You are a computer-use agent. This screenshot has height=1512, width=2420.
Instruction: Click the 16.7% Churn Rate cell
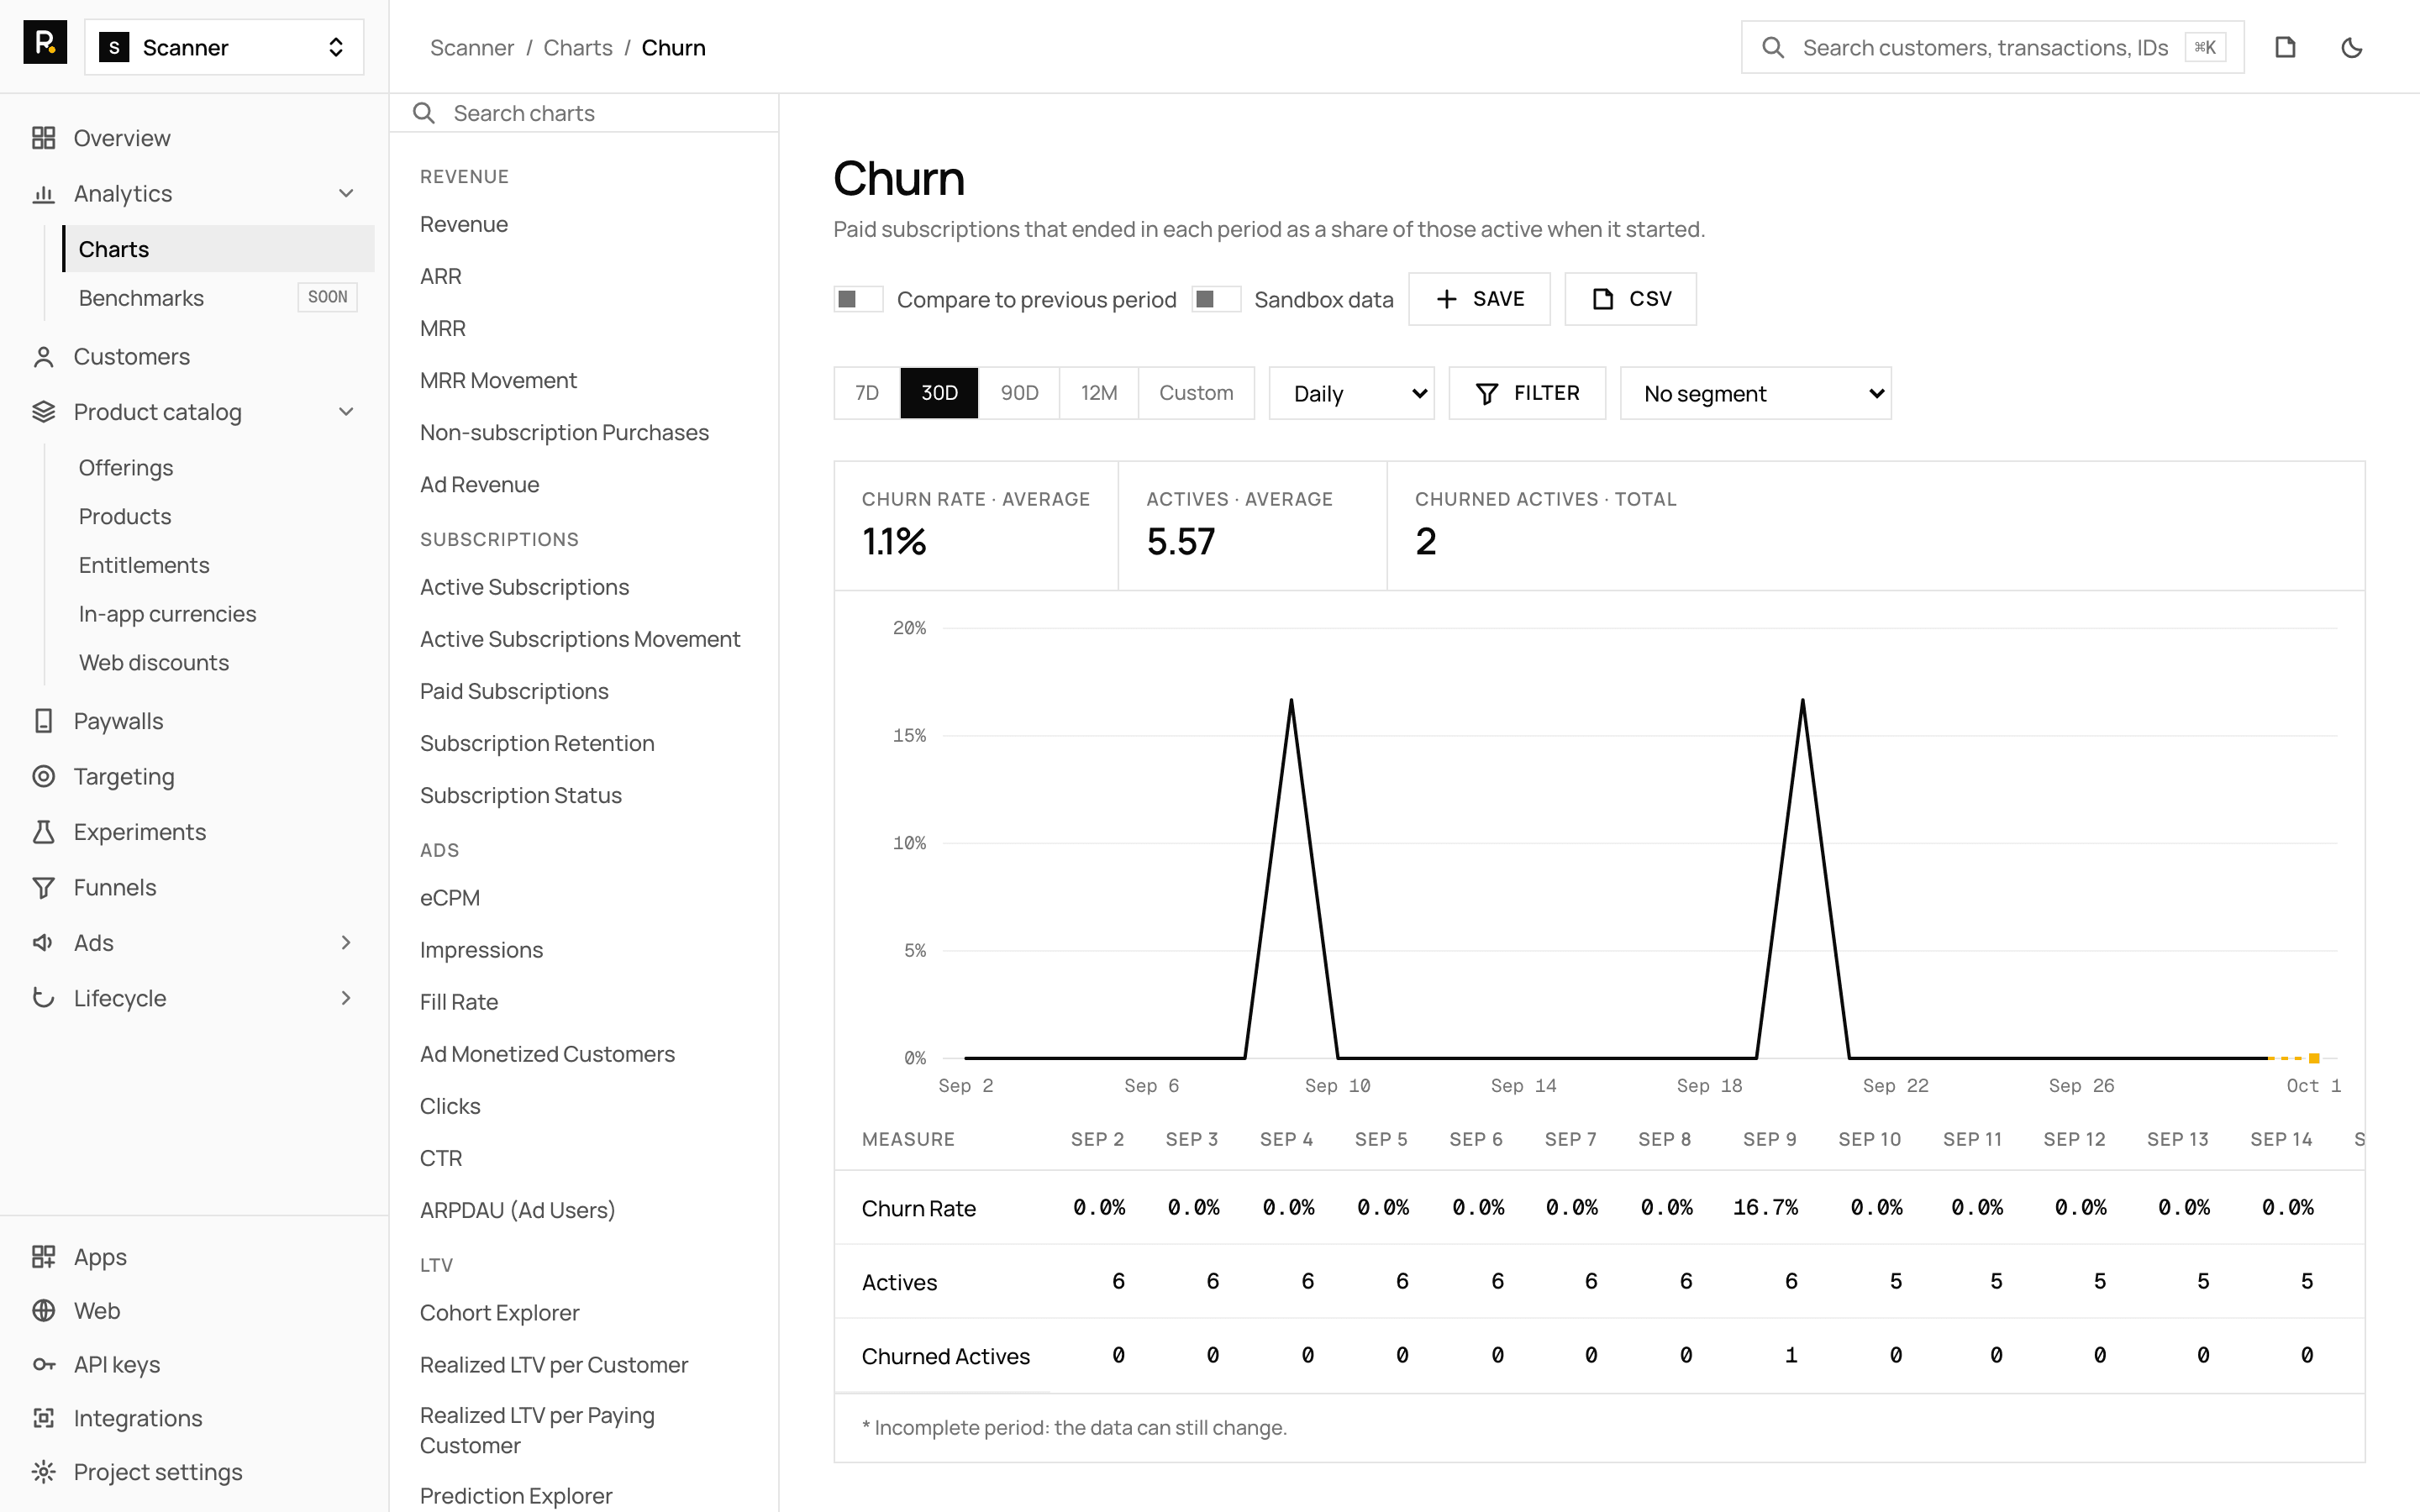pos(1765,1208)
